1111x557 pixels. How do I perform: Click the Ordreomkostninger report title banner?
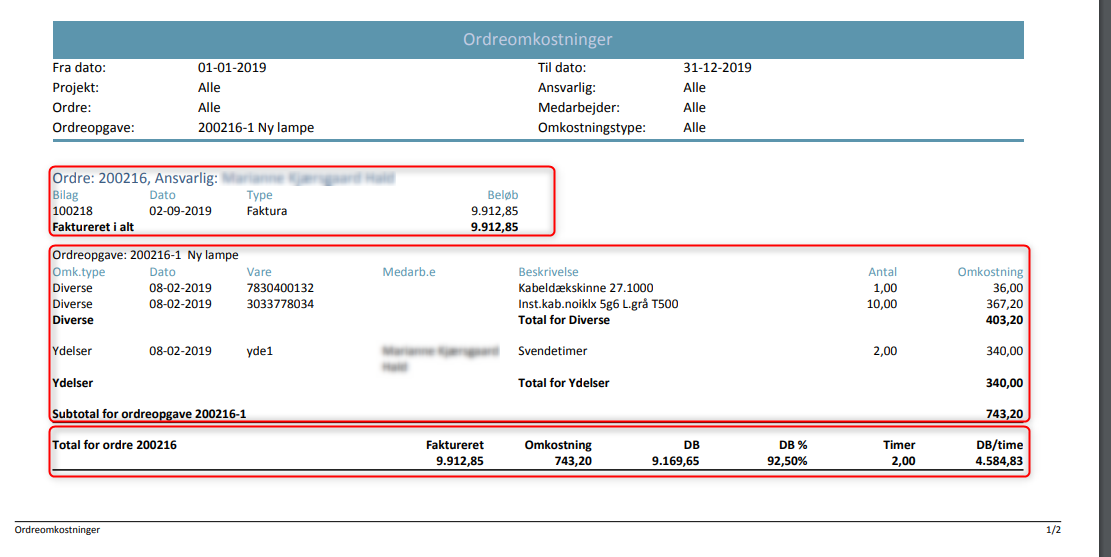(x=537, y=40)
